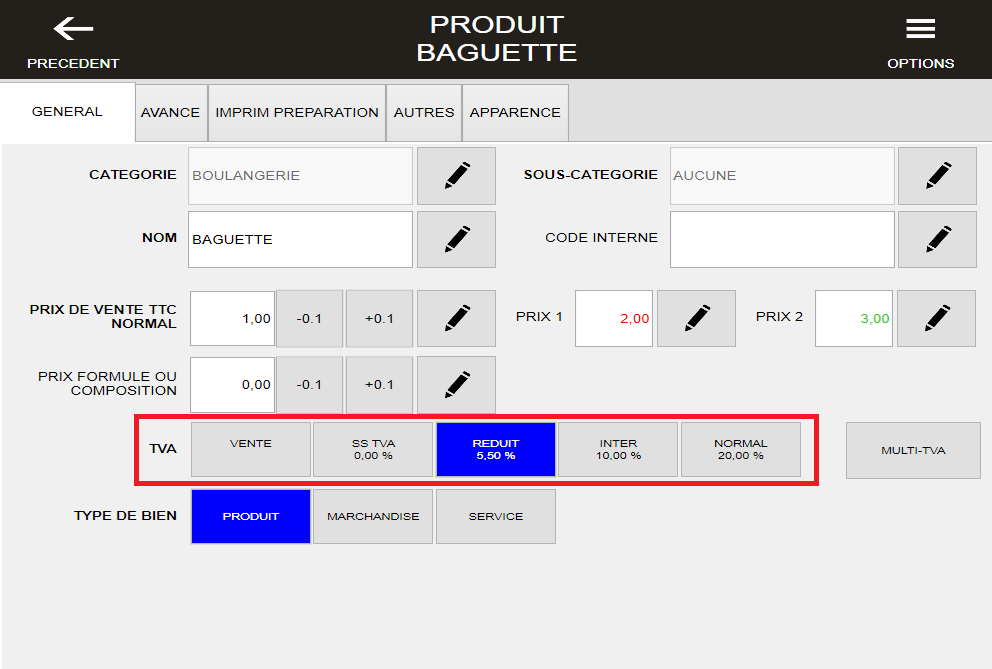Set type de bien to MARCHANDISE
Viewport: 992px width, 669px height.
pyautogui.click(x=373, y=516)
